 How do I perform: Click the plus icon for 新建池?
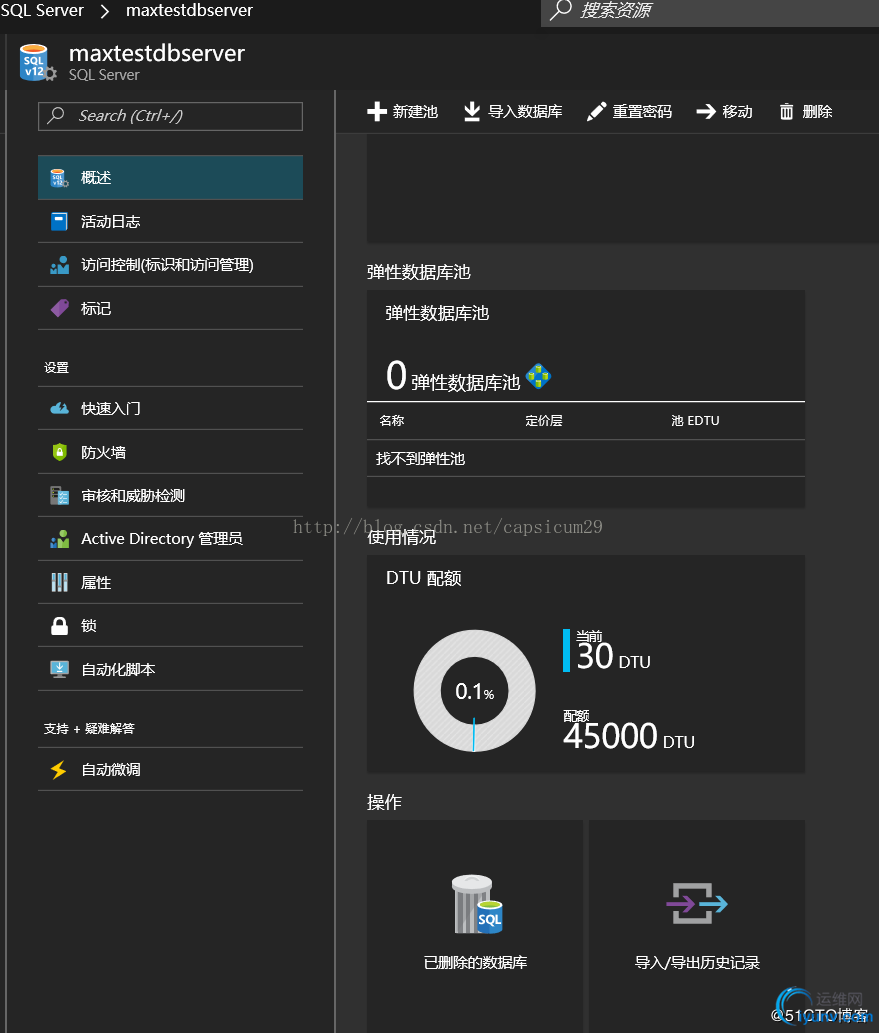pyautogui.click(x=377, y=111)
